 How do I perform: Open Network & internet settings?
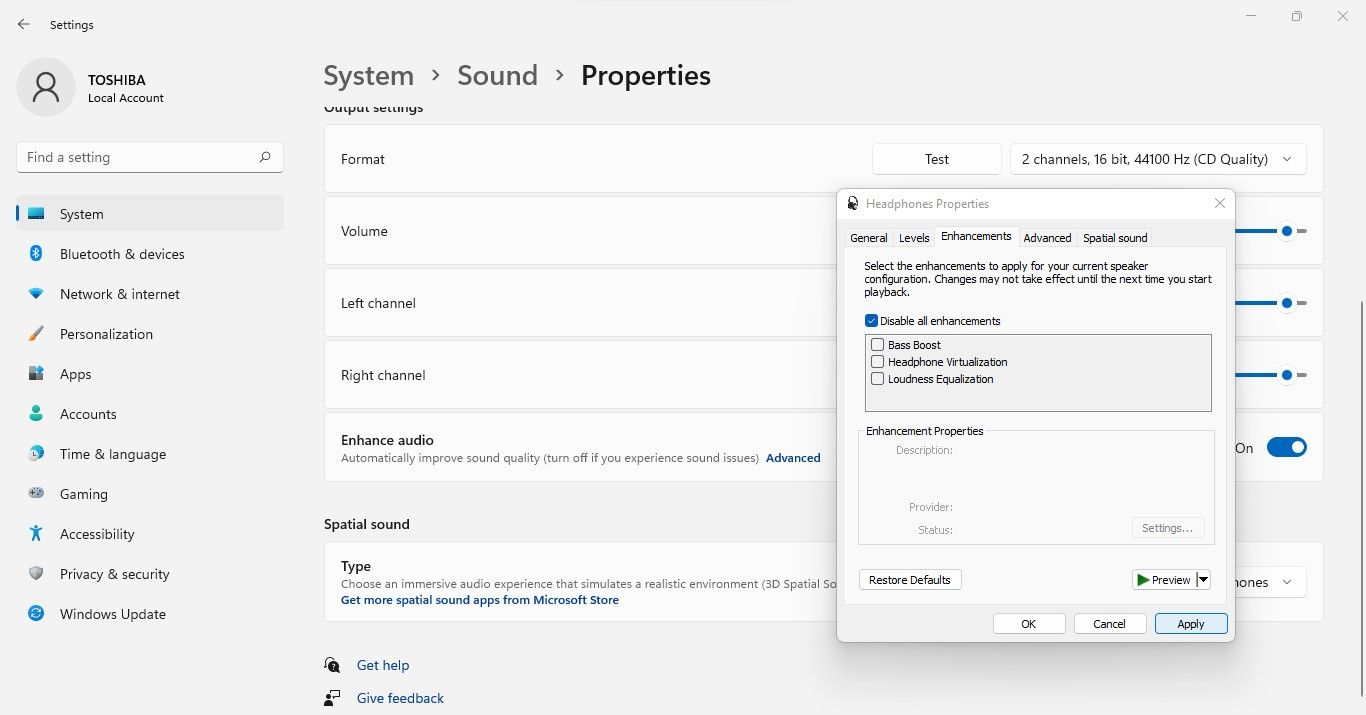tap(150, 294)
